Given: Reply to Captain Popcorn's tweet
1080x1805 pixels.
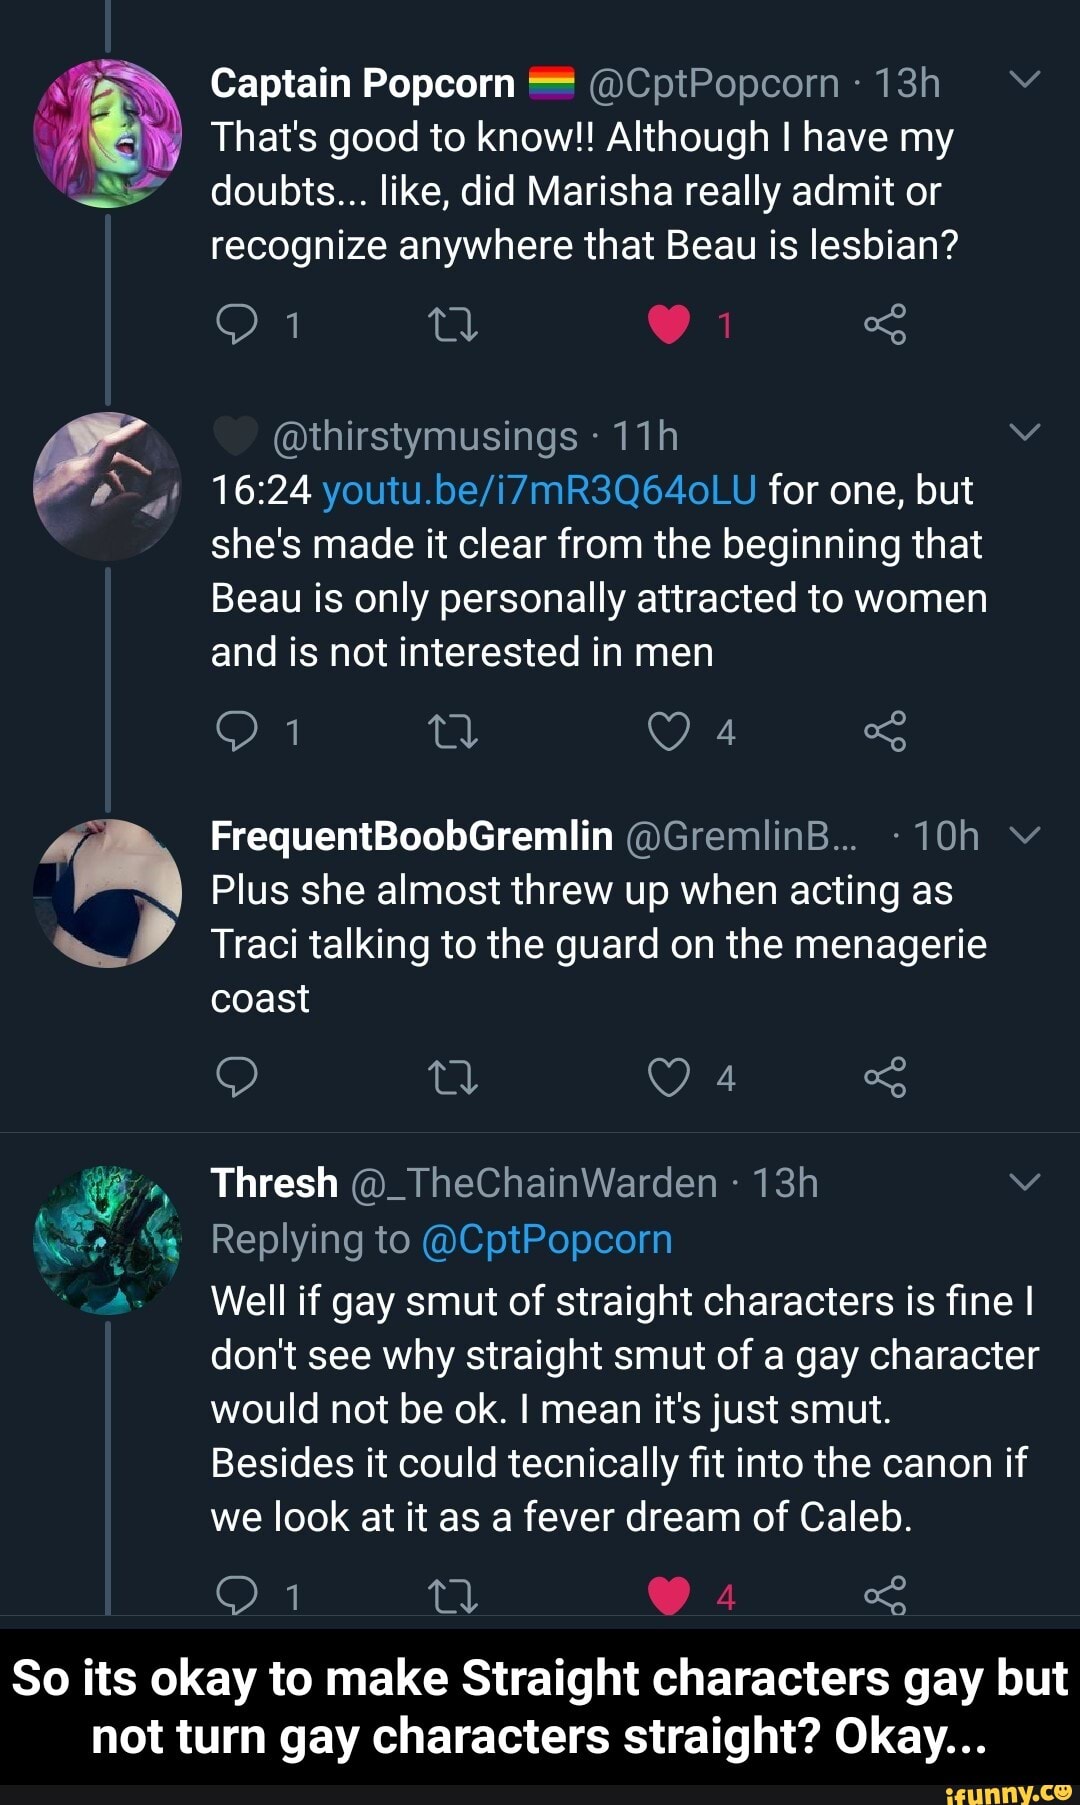Looking at the screenshot, I should tap(237, 325).
